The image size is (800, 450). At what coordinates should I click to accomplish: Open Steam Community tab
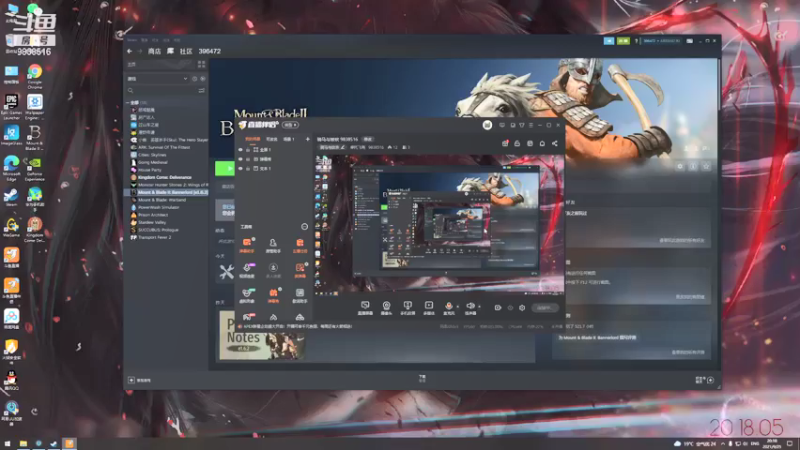coord(186,51)
